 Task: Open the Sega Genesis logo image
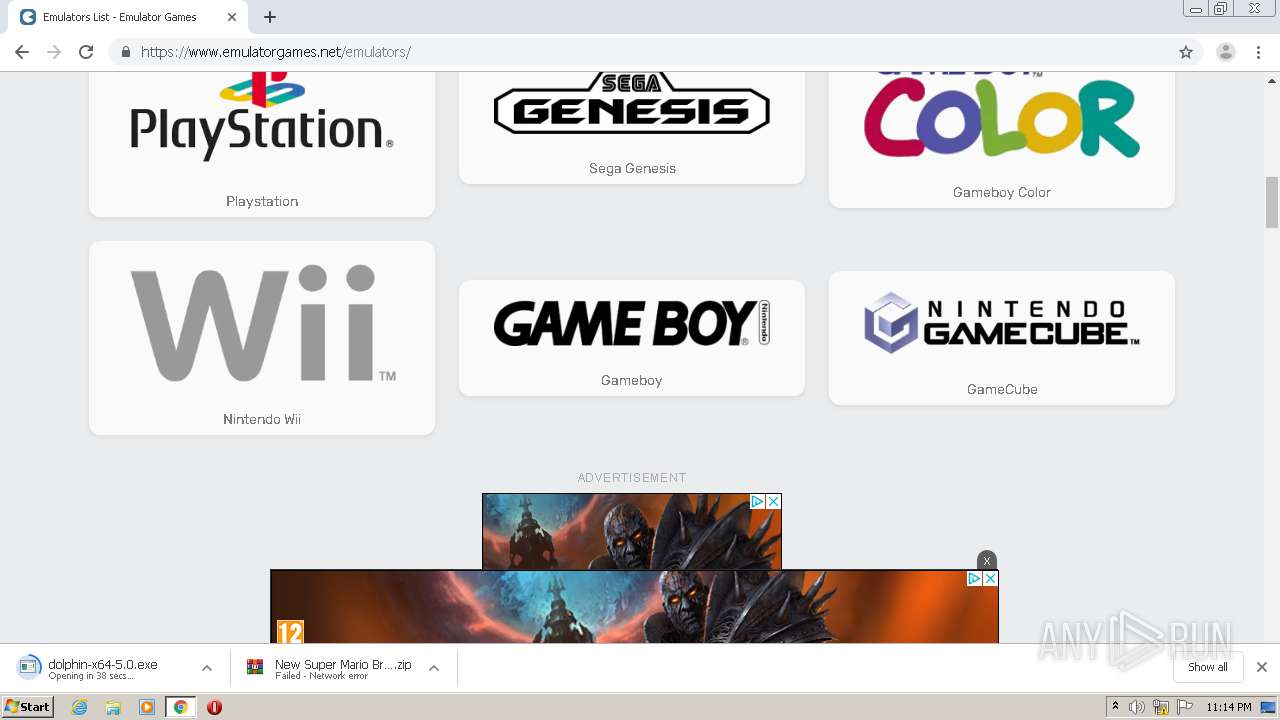tap(632, 103)
